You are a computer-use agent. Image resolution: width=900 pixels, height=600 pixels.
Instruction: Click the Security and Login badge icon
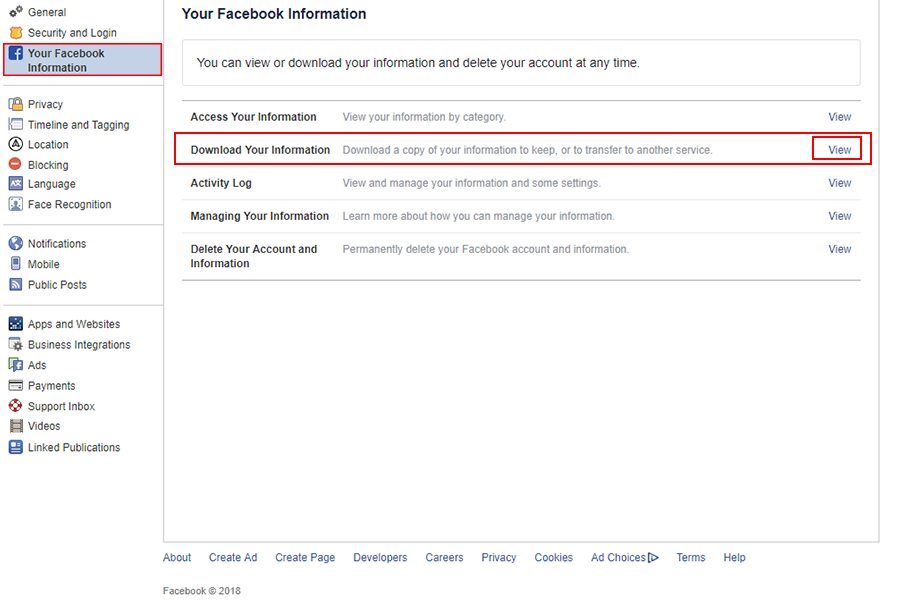16,33
